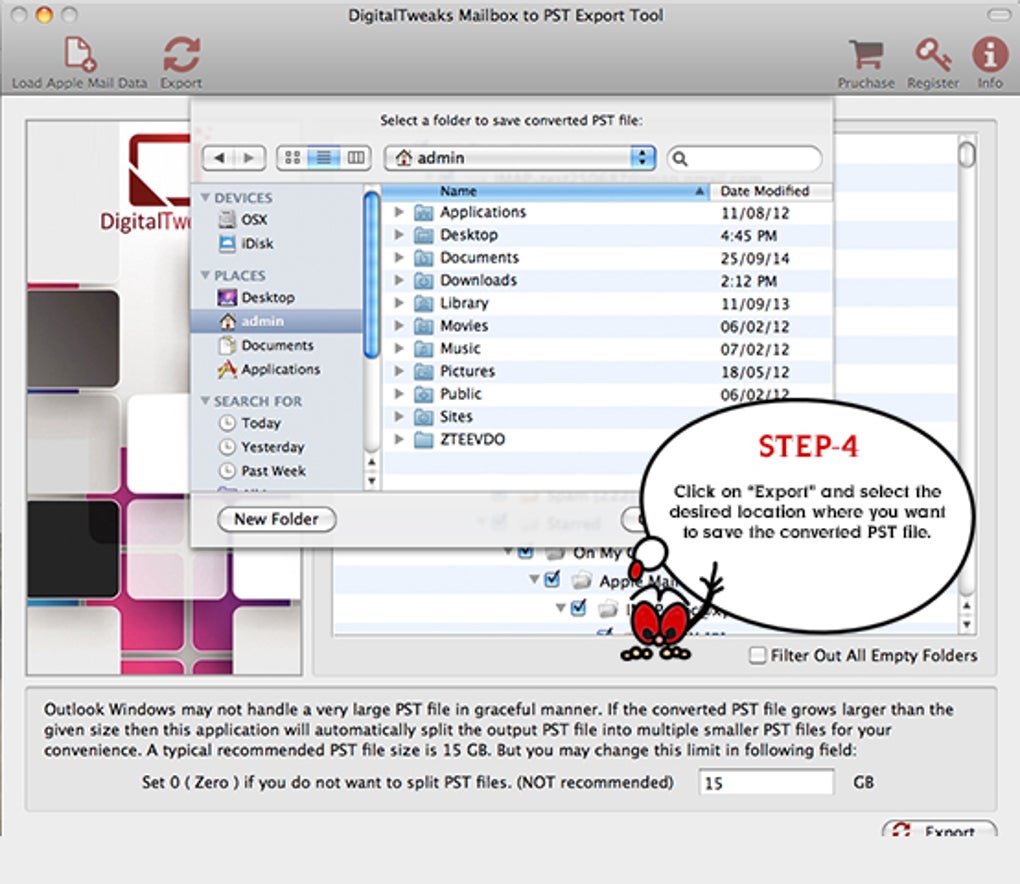Expand the Movies folder triangle
This screenshot has width=1020, height=884.
399,326
